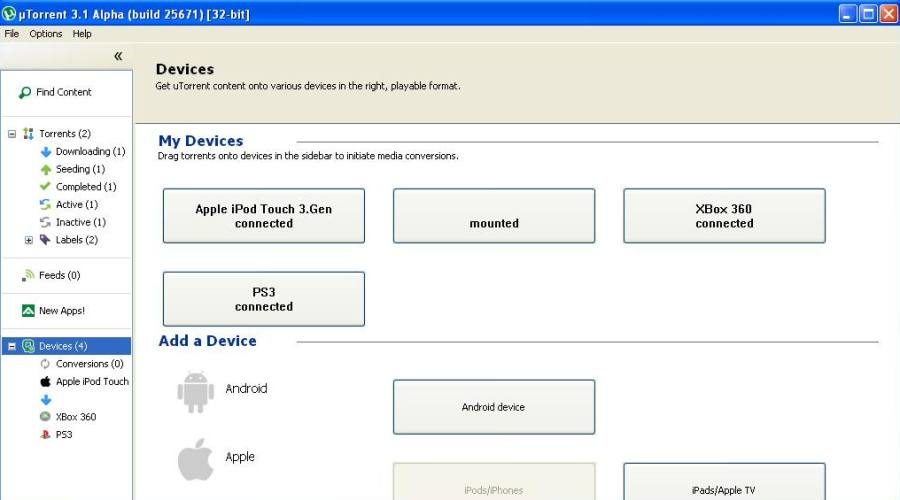Viewport: 900px width, 500px height.
Task: Open the File menu
Action: (x=12, y=34)
